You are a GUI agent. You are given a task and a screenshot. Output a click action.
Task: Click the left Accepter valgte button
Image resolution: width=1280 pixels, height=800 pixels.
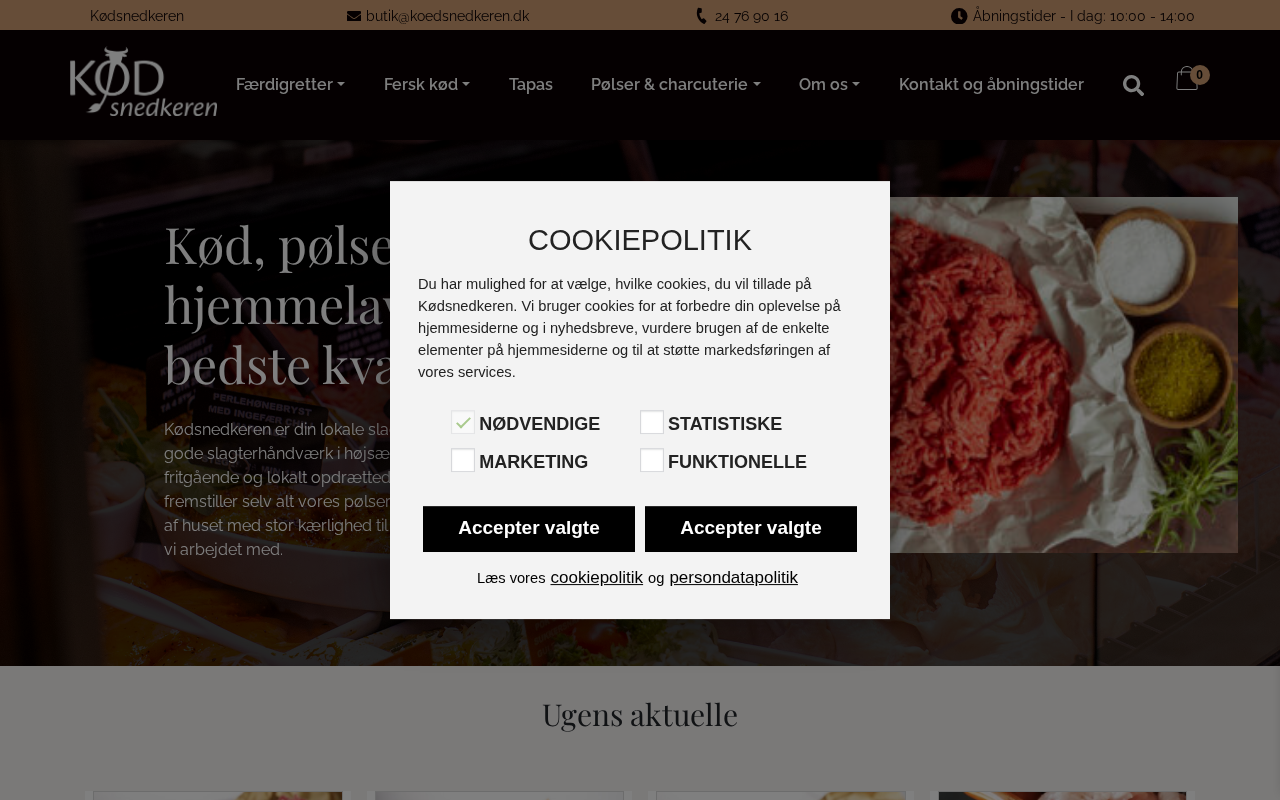(x=529, y=529)
